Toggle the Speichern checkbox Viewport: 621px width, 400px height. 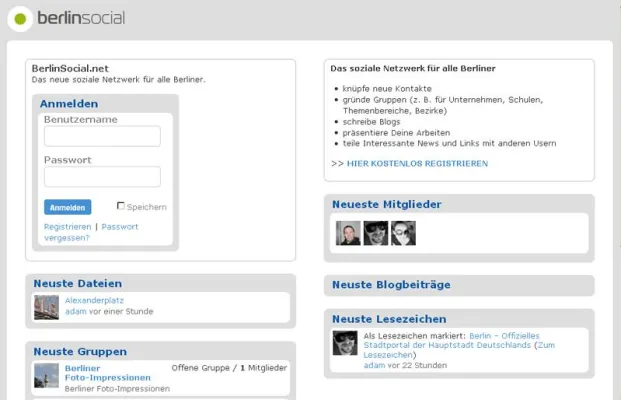pos(121,206)
